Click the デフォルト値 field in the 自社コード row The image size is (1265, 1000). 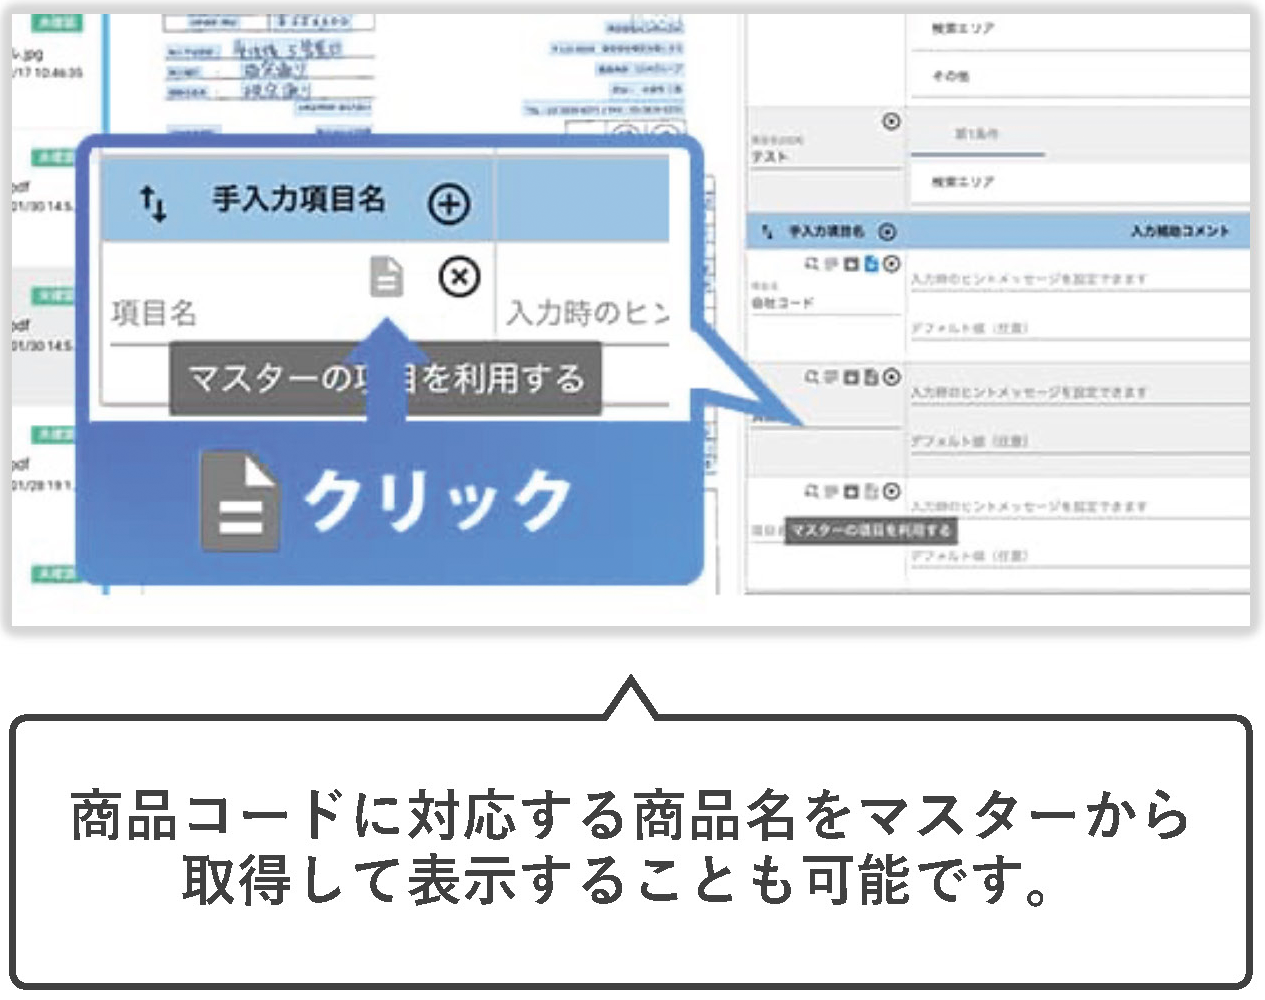(1080, 327)
